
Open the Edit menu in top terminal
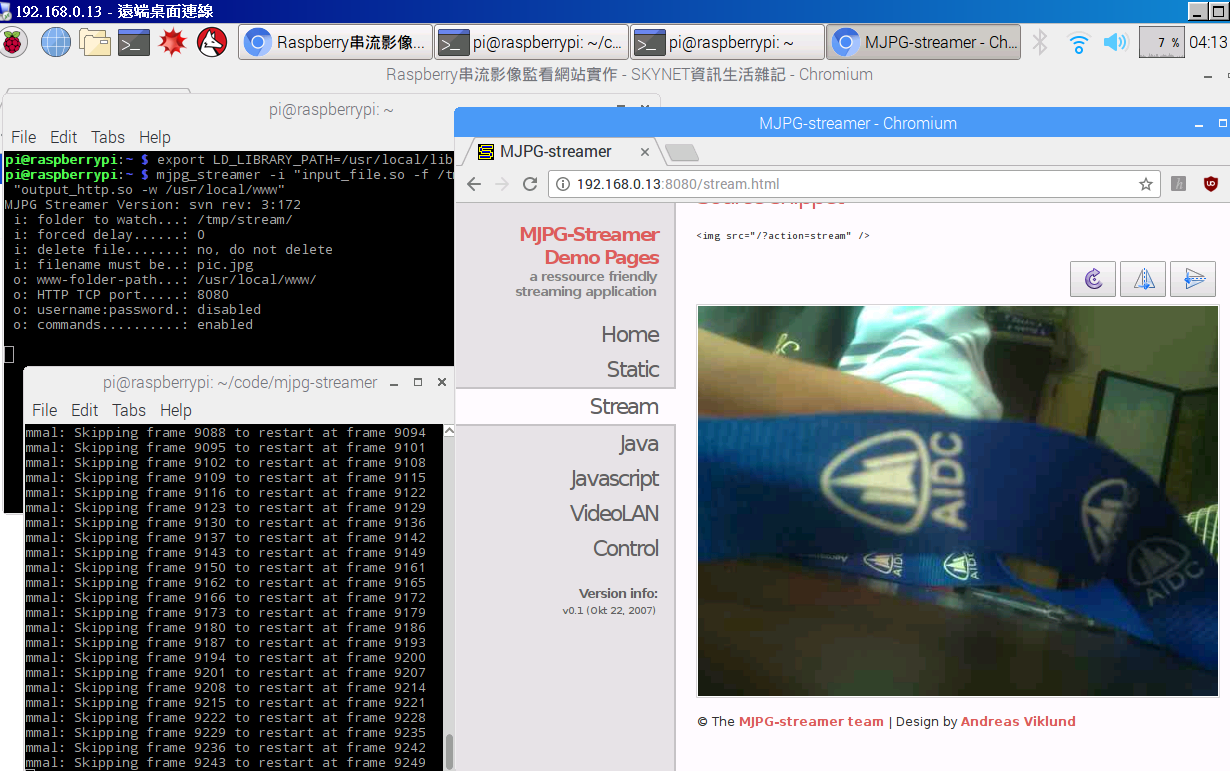coord(64,137)
